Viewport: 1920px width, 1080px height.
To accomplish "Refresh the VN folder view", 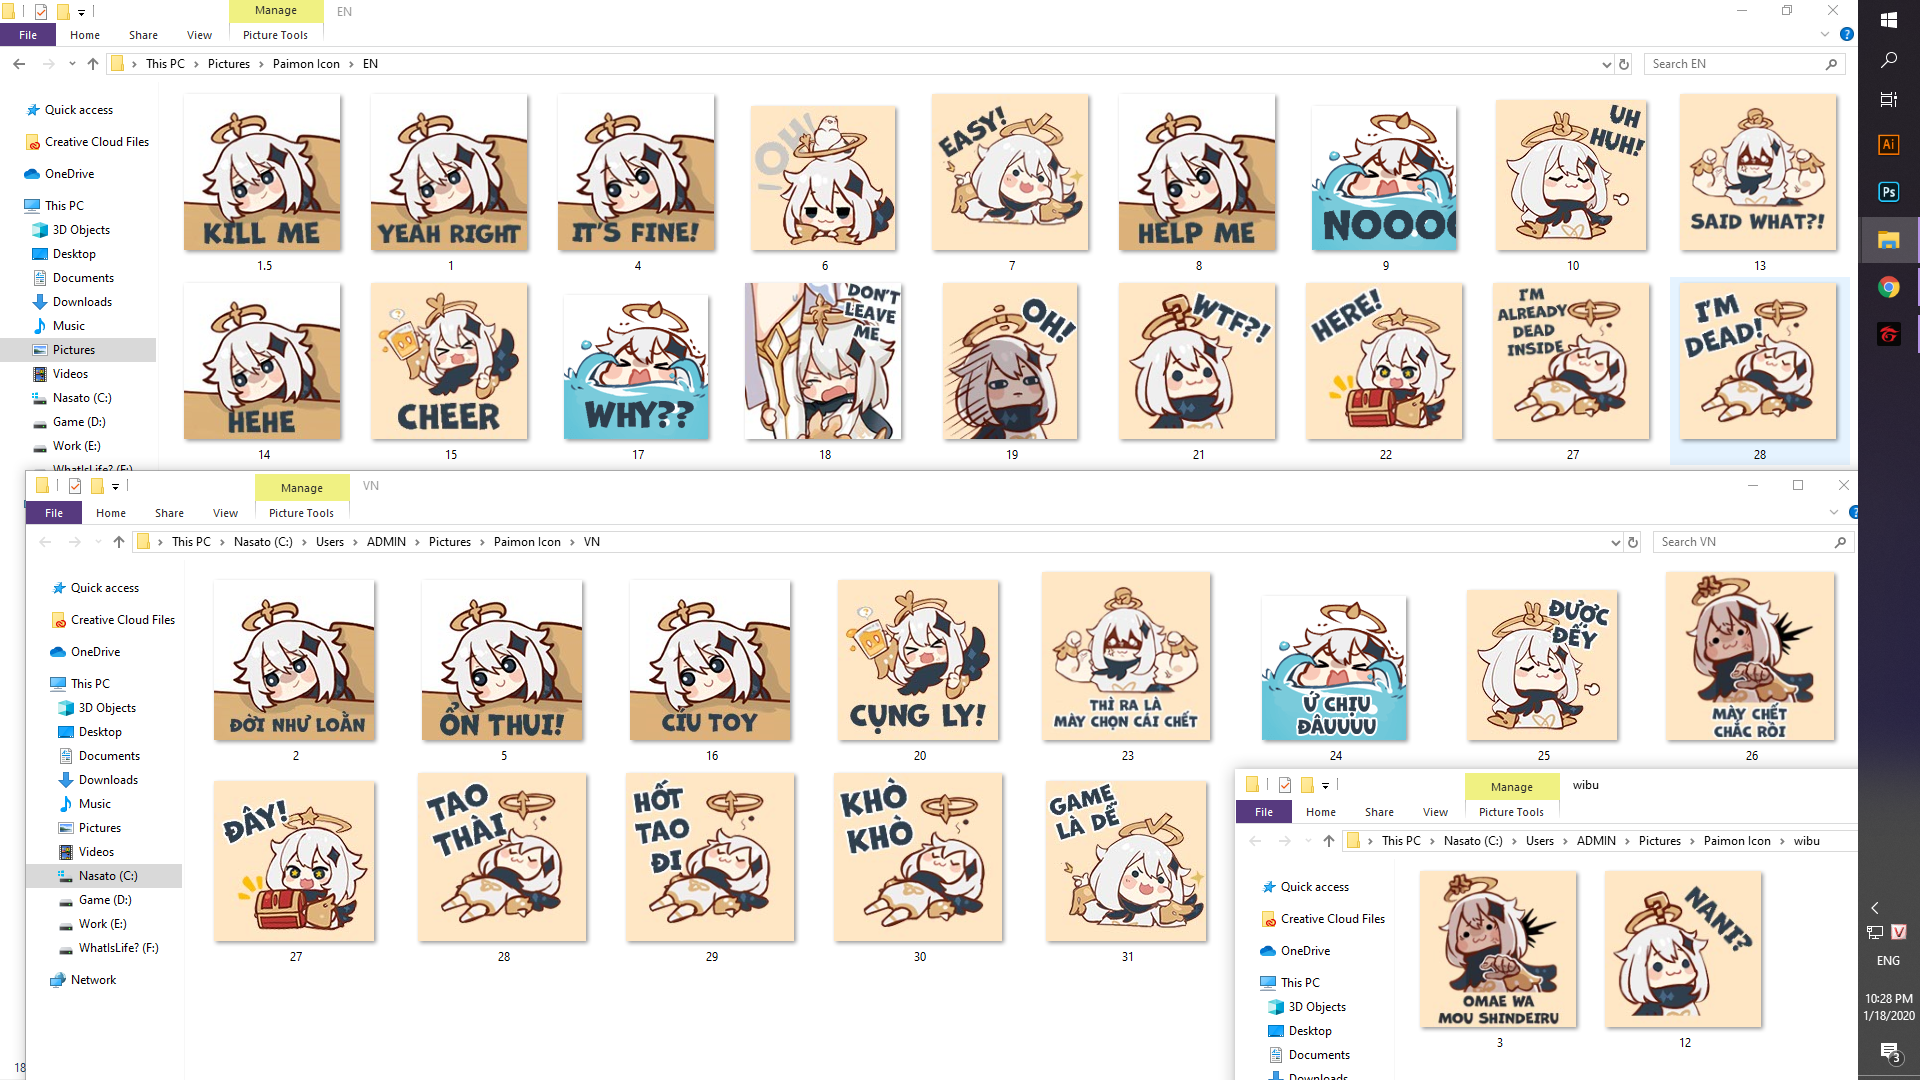I will 1633,542.
